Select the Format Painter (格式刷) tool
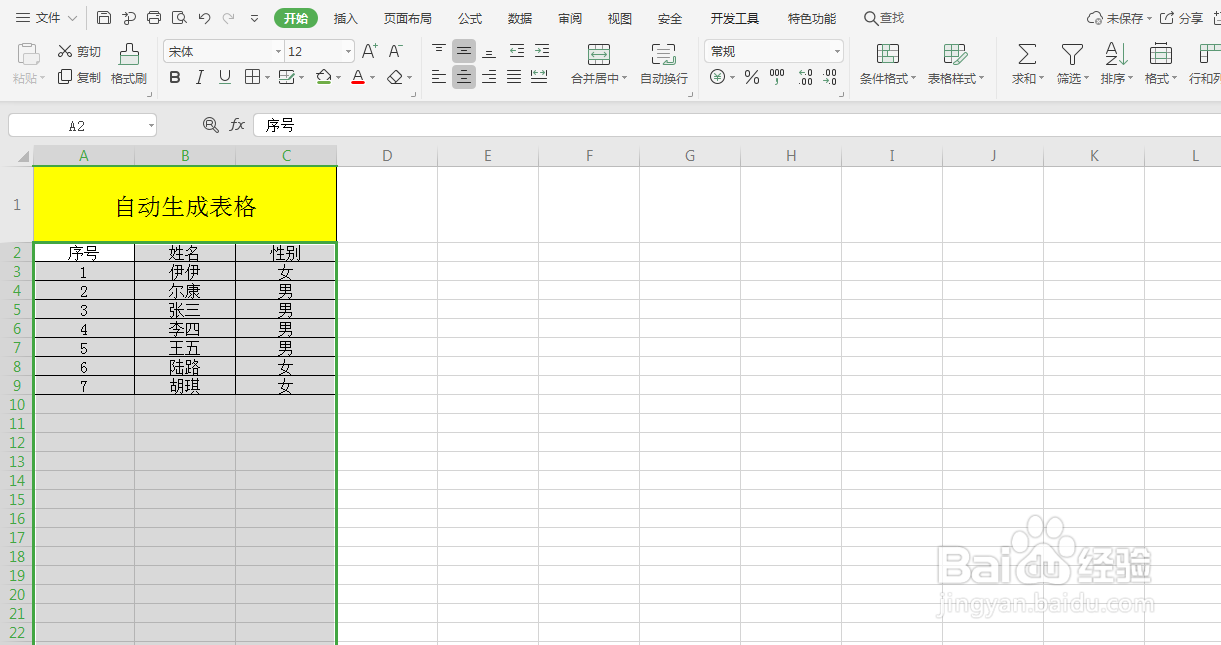The height and width of the screenshot is (645, 1221). click(129, 64)
